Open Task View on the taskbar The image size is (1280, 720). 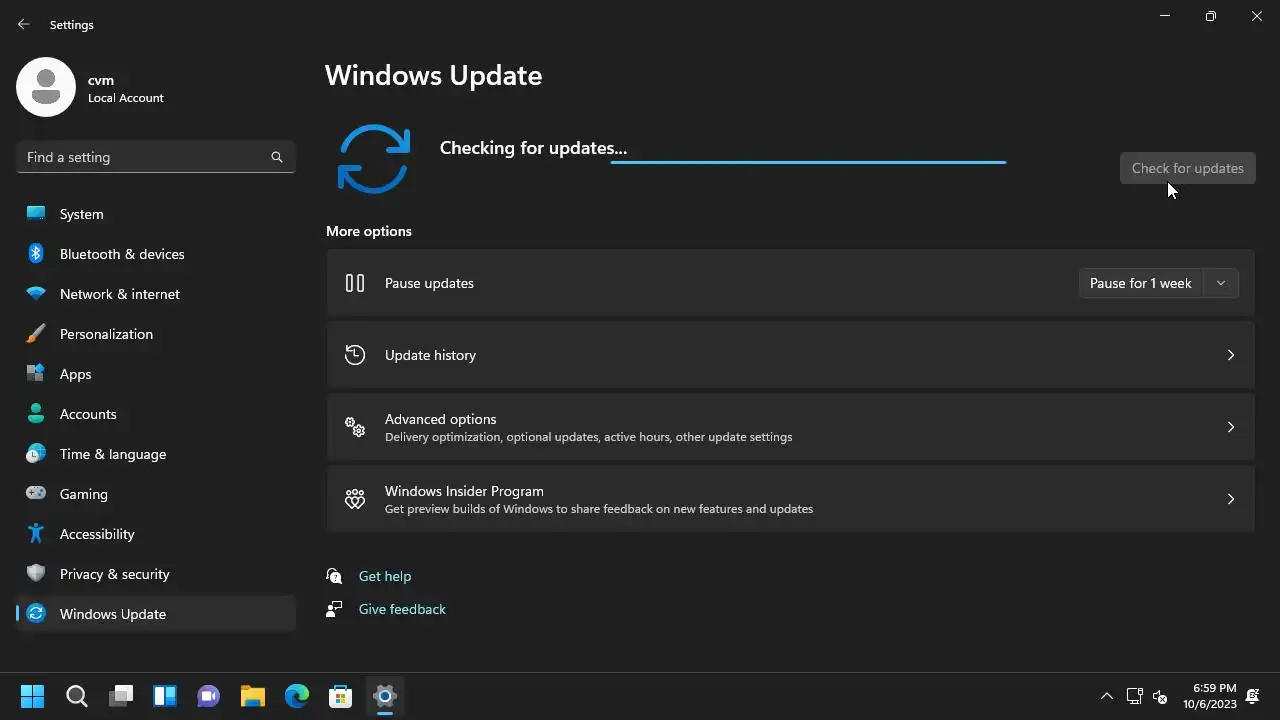coord(121,696)
